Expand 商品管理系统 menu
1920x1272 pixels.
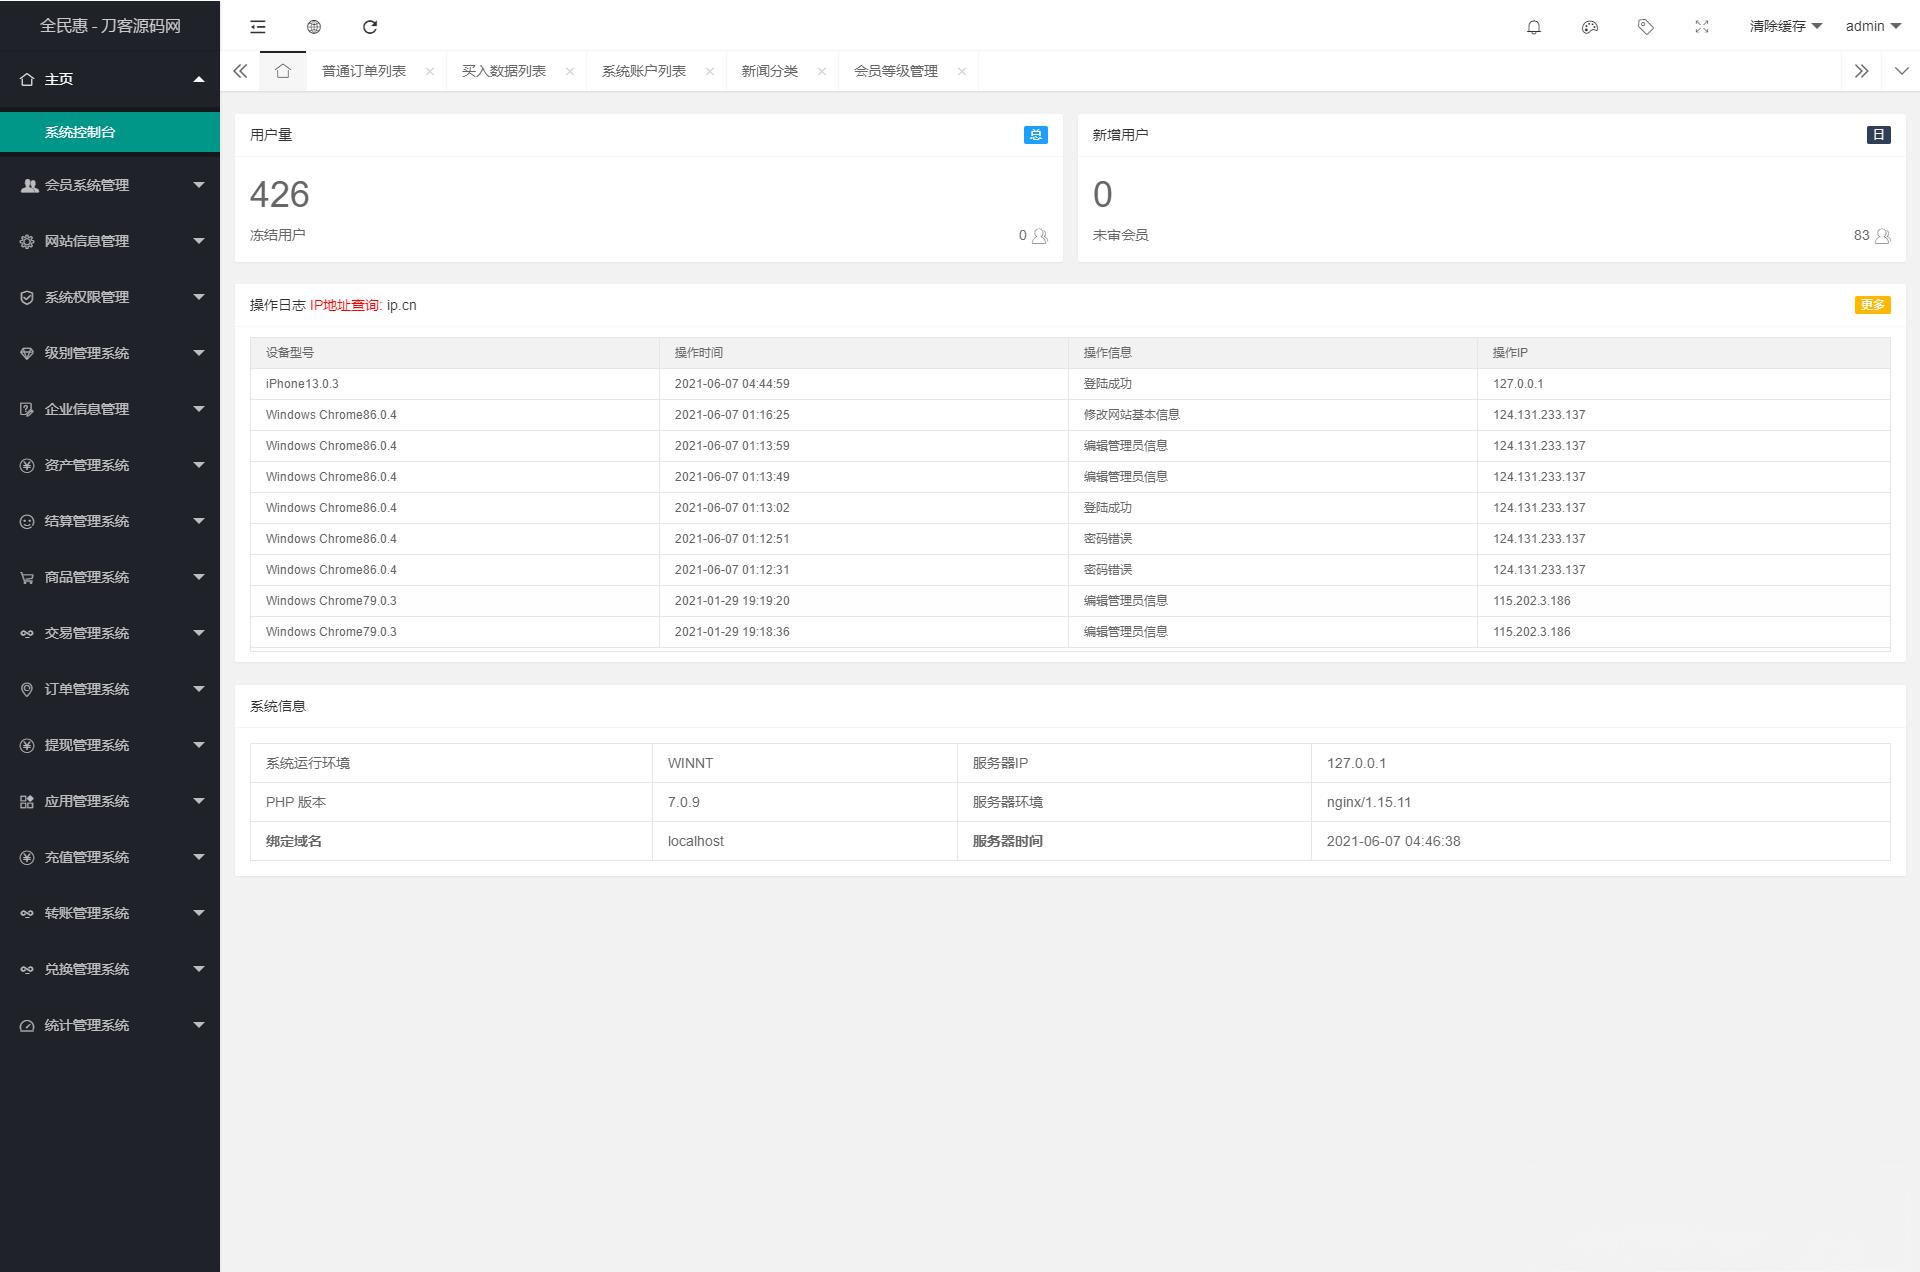point(110,577)
